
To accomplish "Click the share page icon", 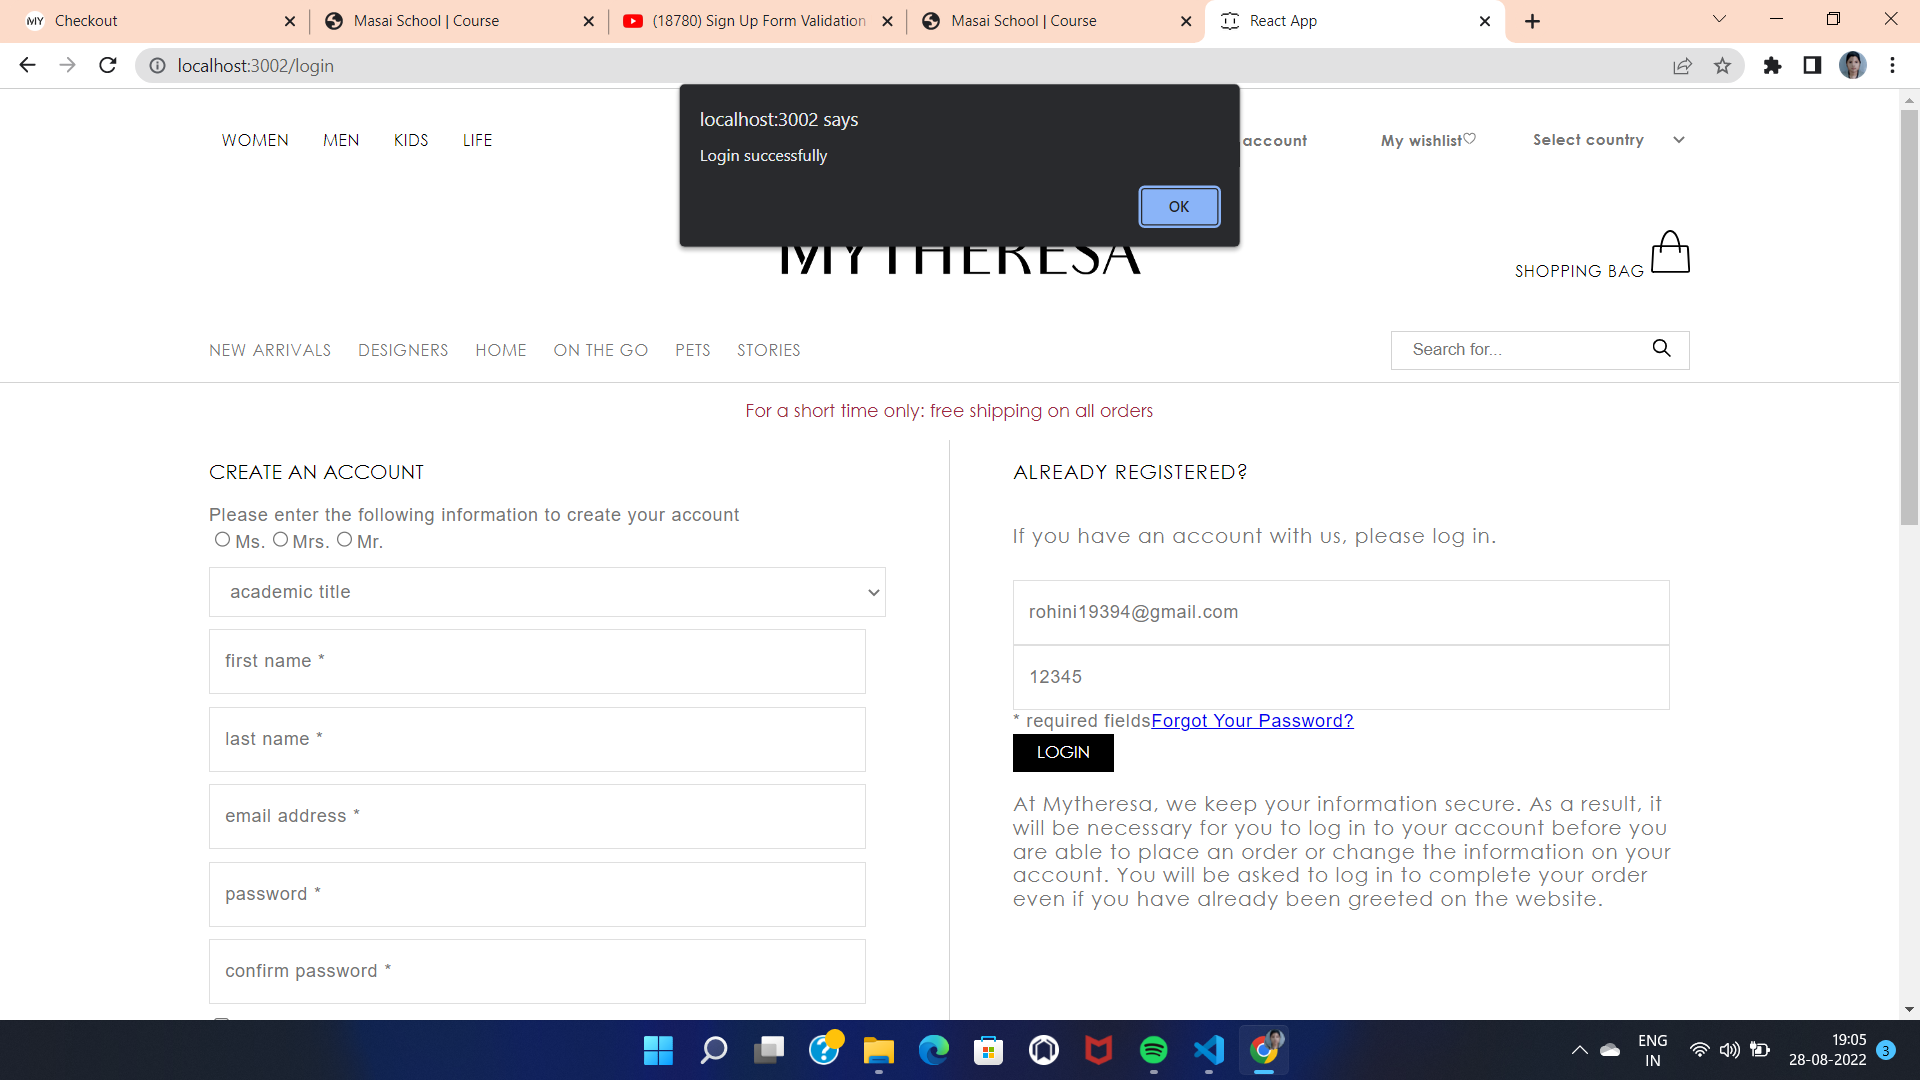I will (x=1682, y=66).
